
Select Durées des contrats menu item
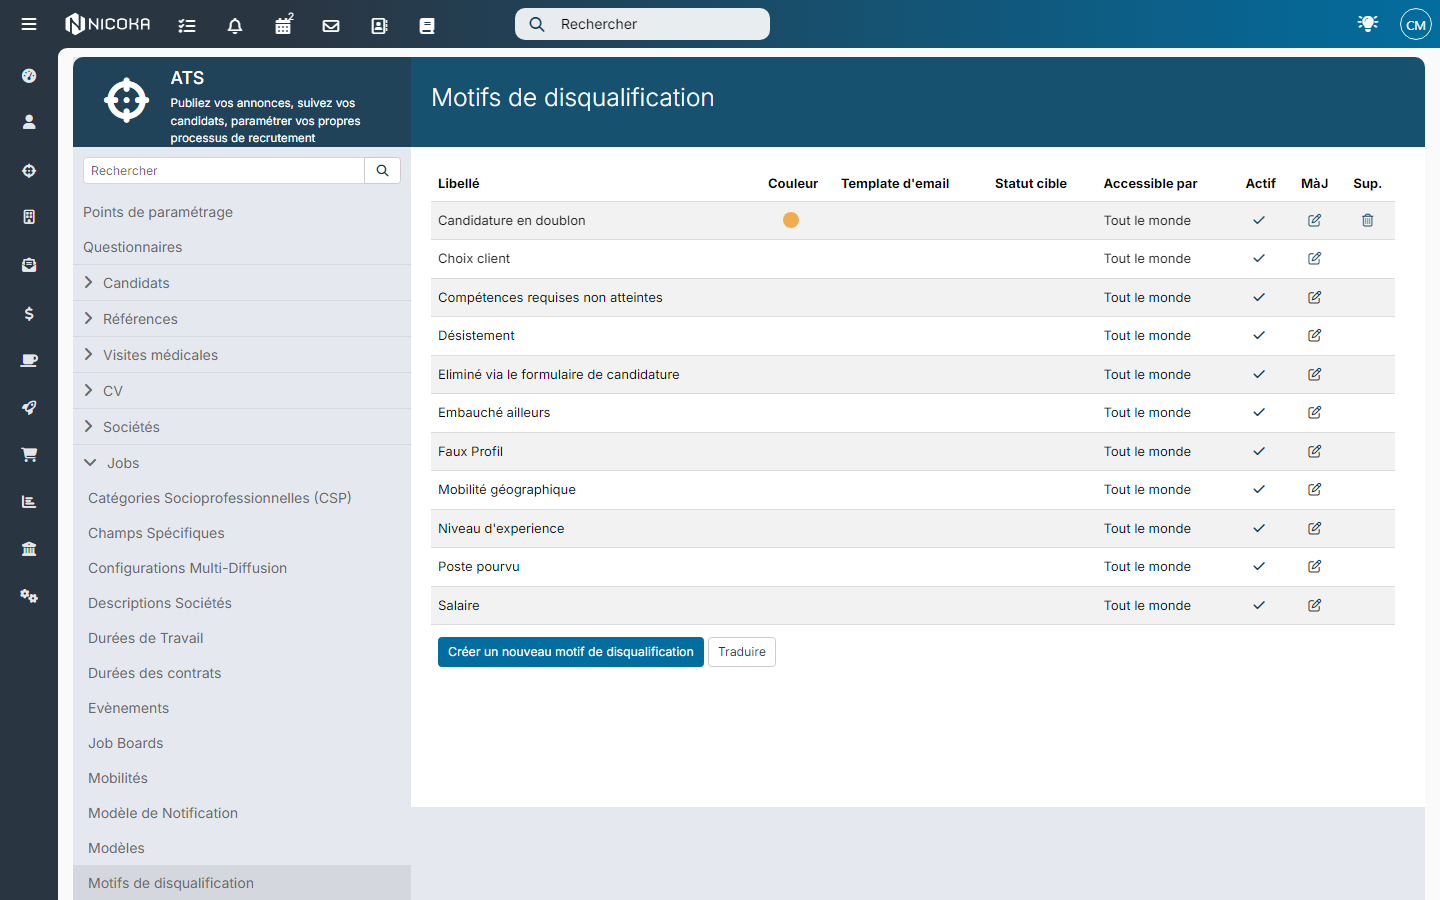click(155, 673)
